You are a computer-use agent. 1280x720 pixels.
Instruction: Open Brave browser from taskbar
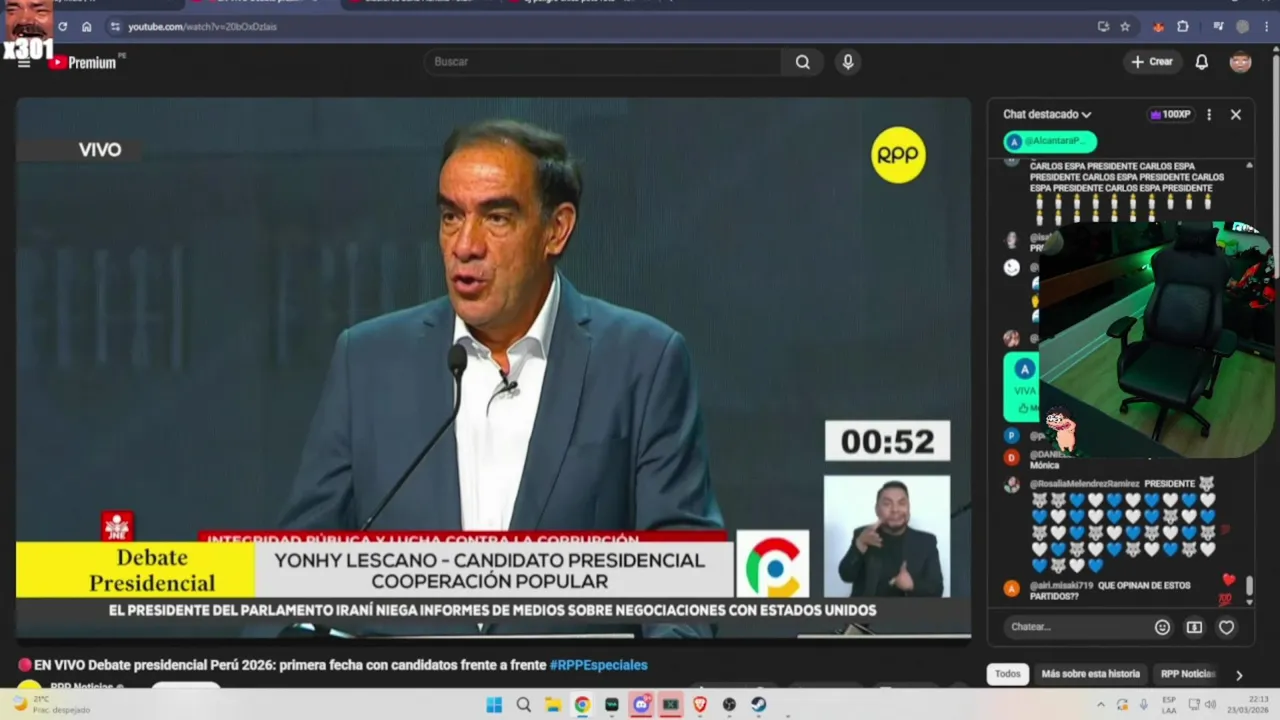click(x=700, y=705)
